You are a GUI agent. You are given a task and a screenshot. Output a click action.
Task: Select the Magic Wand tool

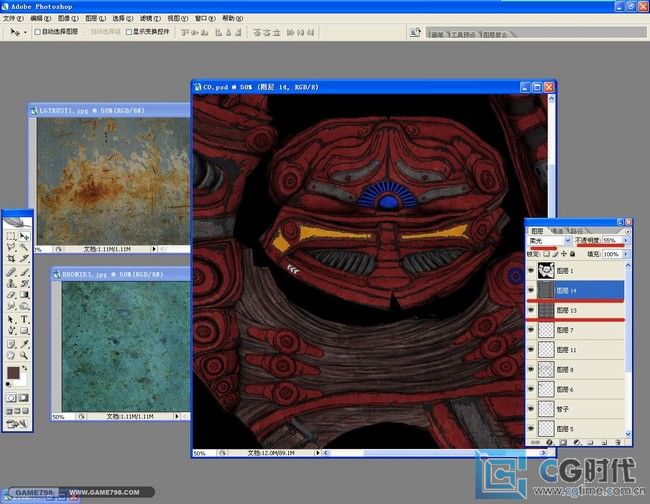(x=24, y=247)
